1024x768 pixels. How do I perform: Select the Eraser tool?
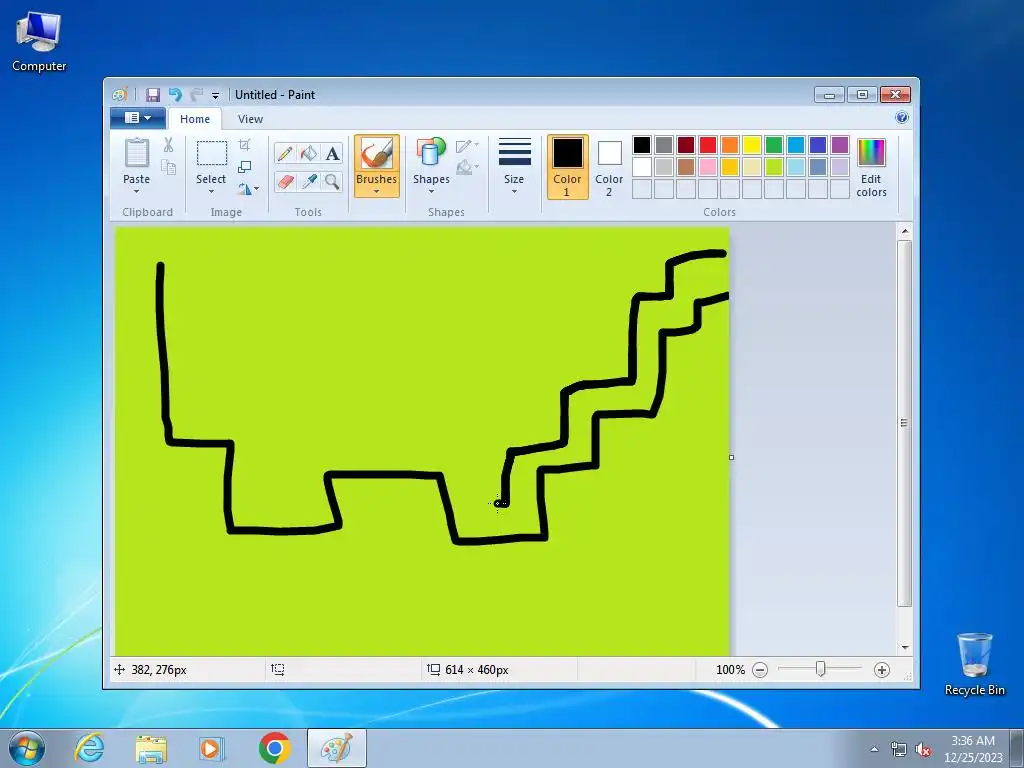click(285, 181)
